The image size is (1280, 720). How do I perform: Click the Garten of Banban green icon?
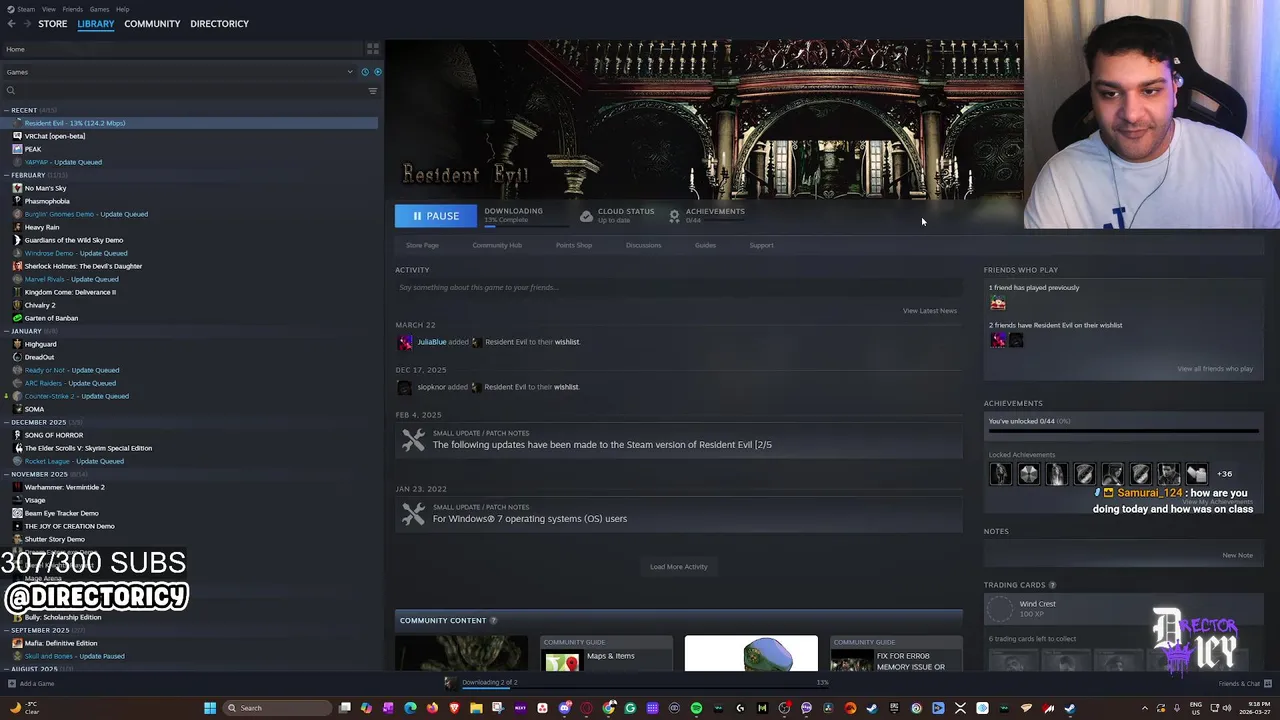tap(17, 318)
